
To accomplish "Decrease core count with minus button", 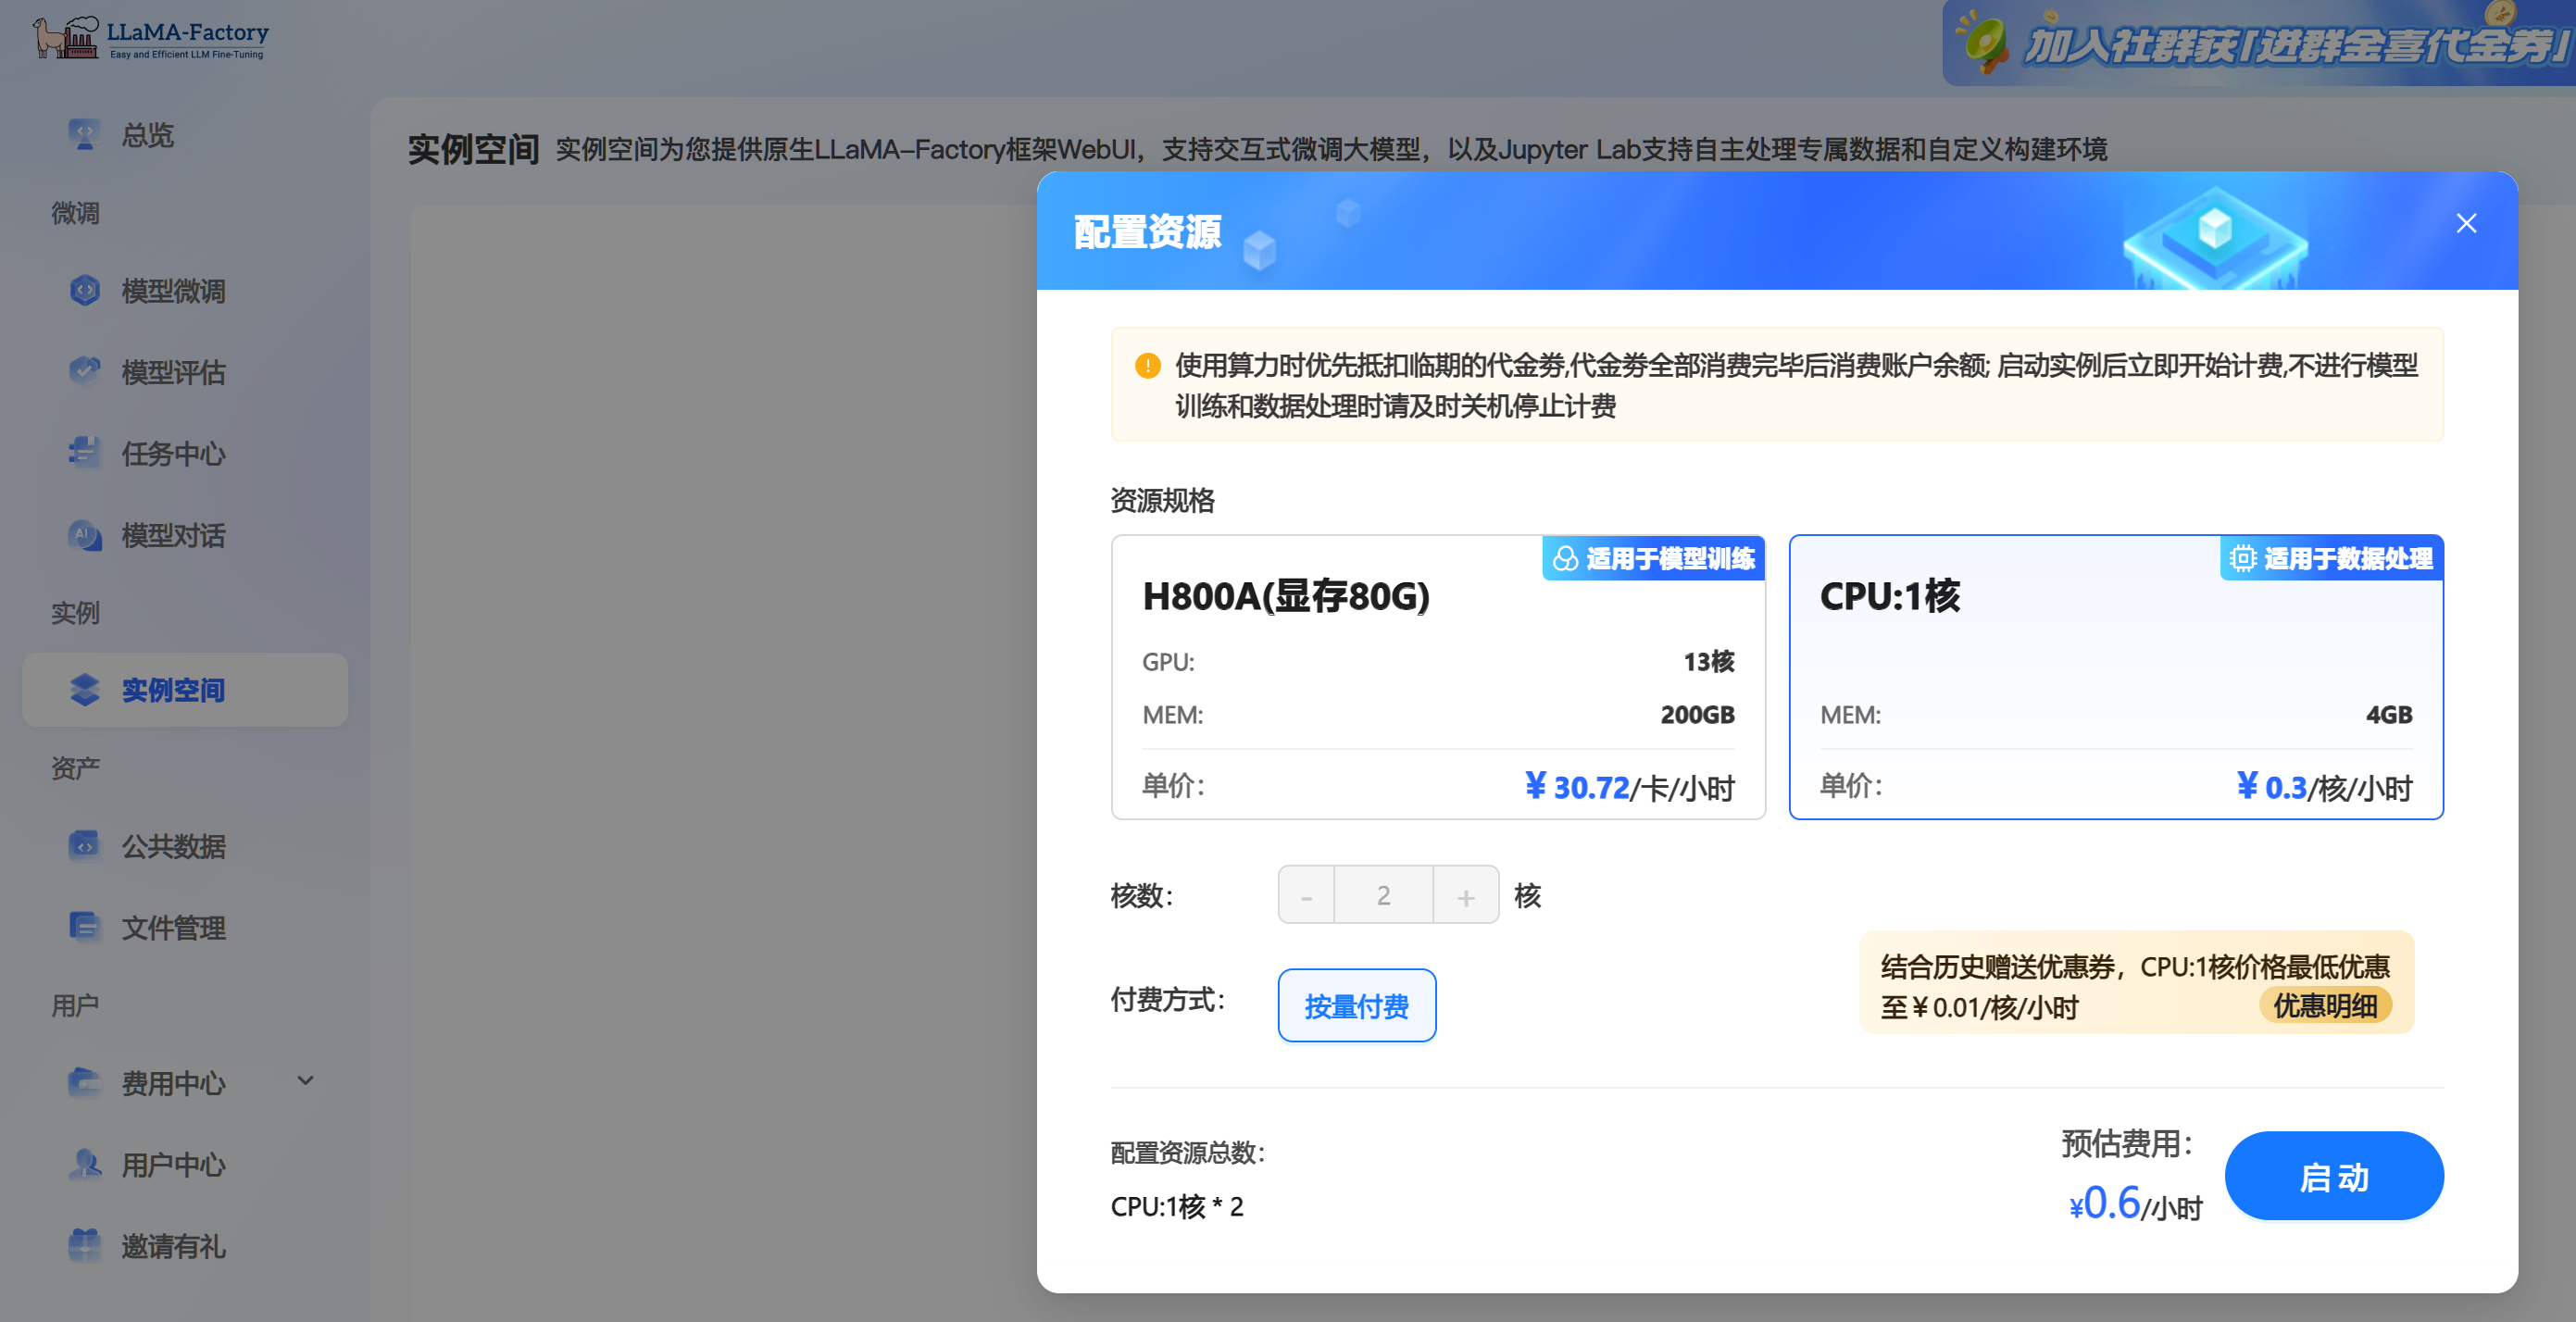I will coord(1306,895).
